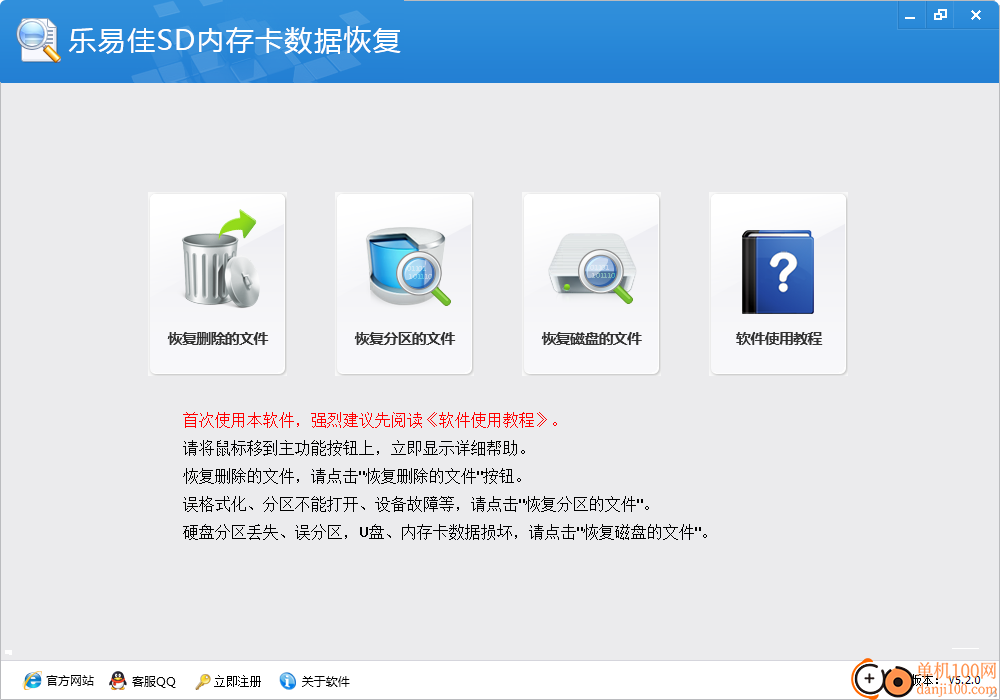Screen dimensions: 1000x700
Task: Open the 关于软件 link
Action: (325, 682)
